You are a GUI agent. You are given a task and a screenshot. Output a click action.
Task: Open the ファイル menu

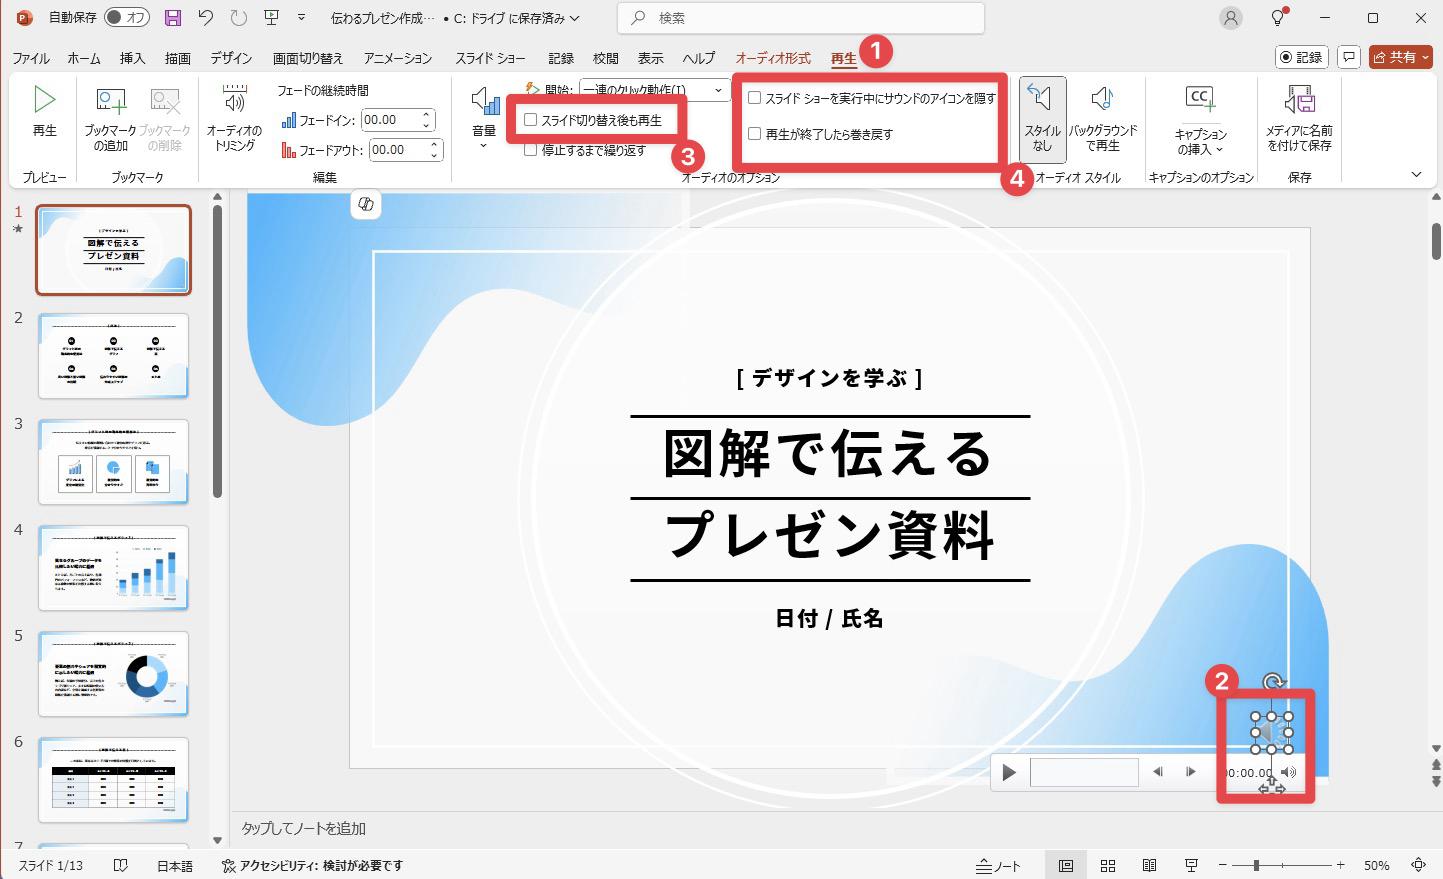point(31,58)
